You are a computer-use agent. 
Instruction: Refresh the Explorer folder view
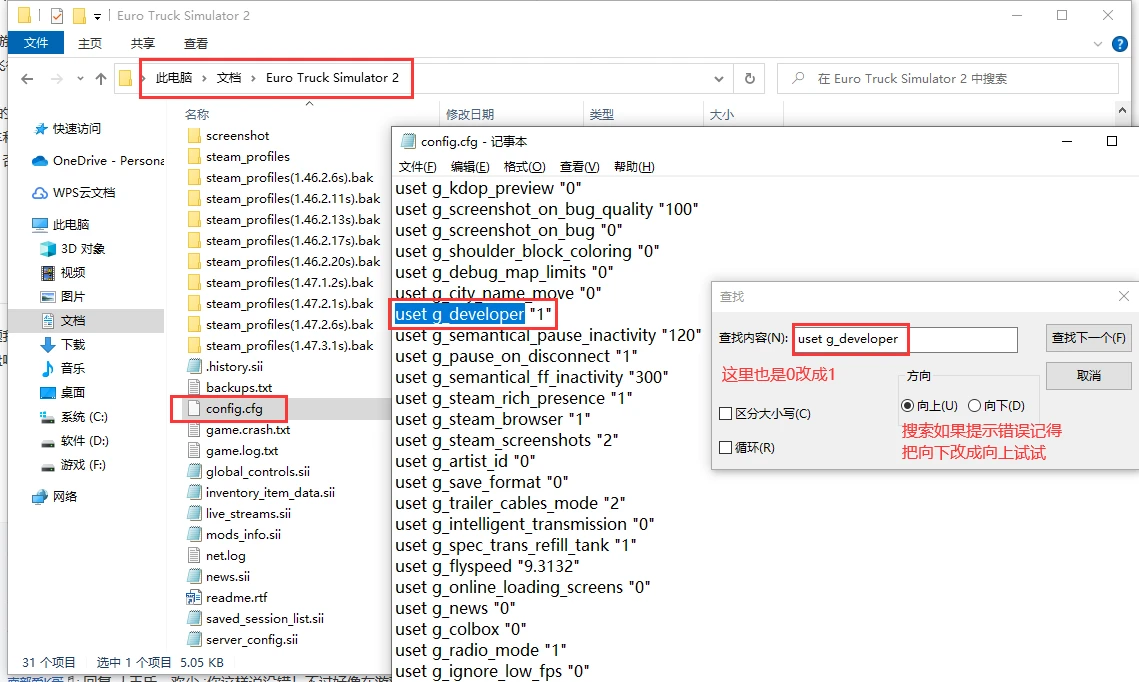[750, 78]
